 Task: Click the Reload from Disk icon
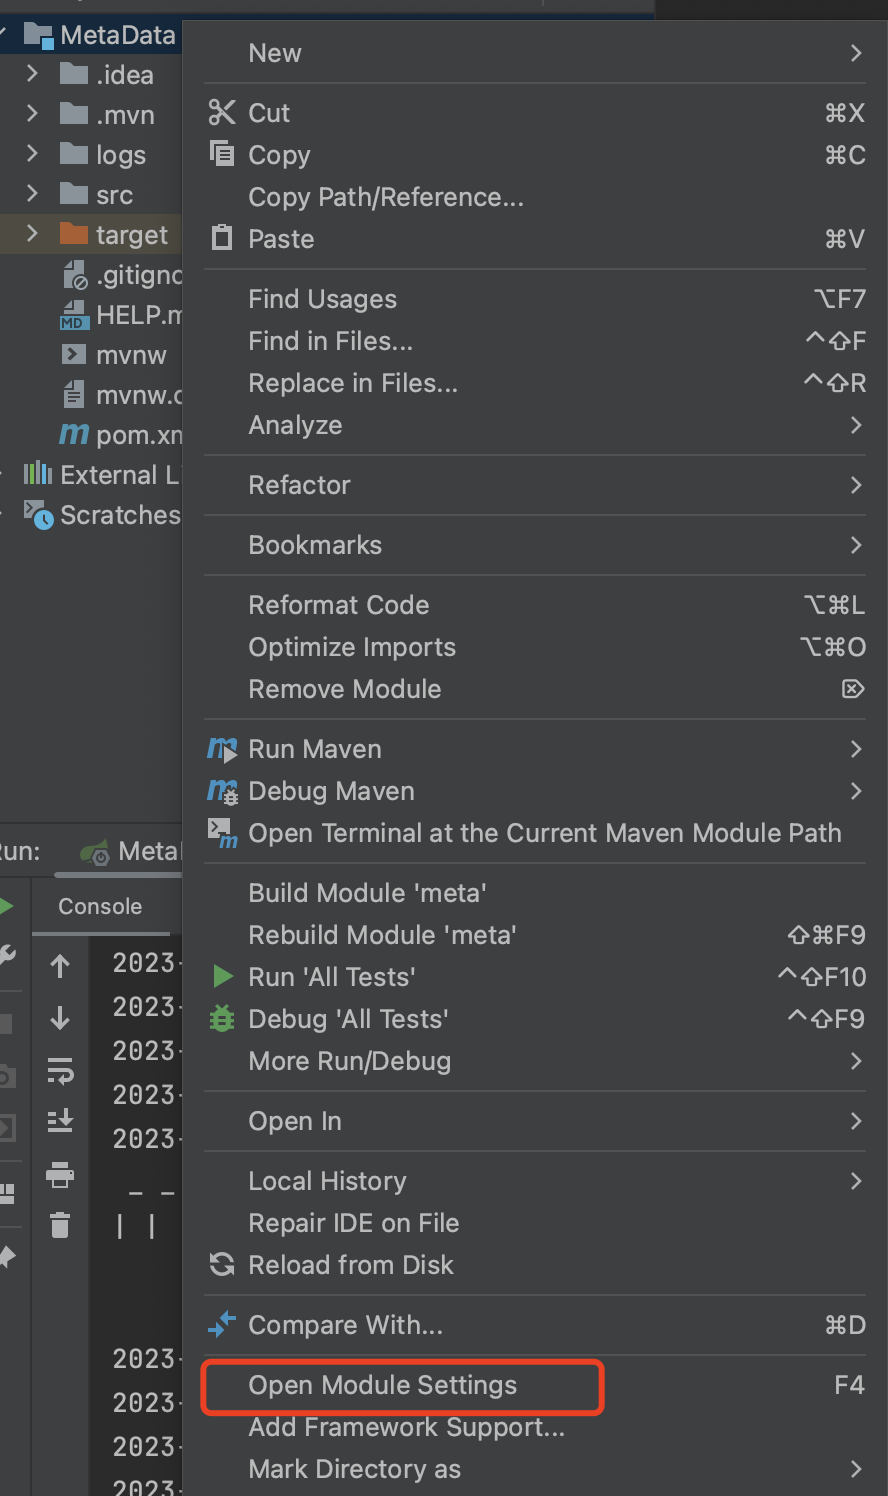[x=222, y=1265]
